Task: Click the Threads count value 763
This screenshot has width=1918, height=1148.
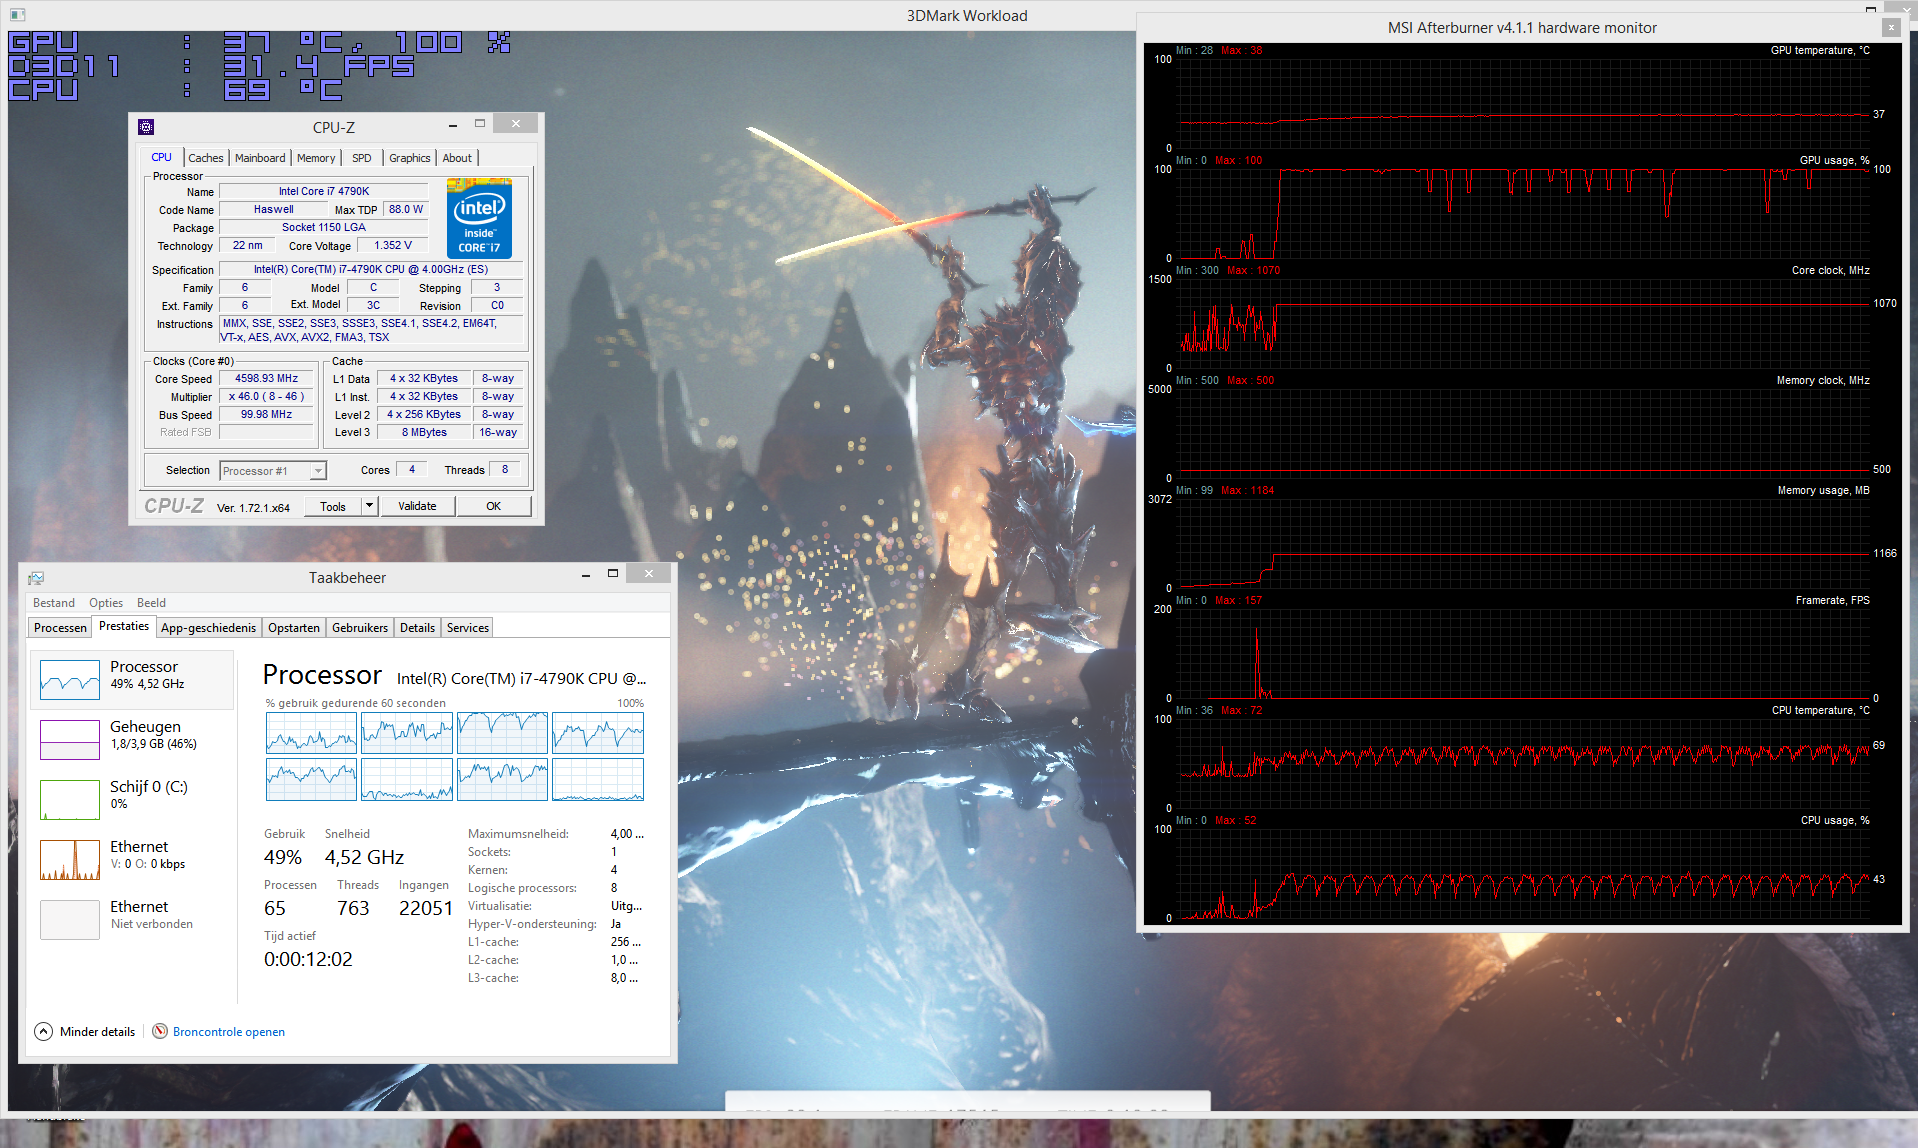Action: tap(353, 908)
